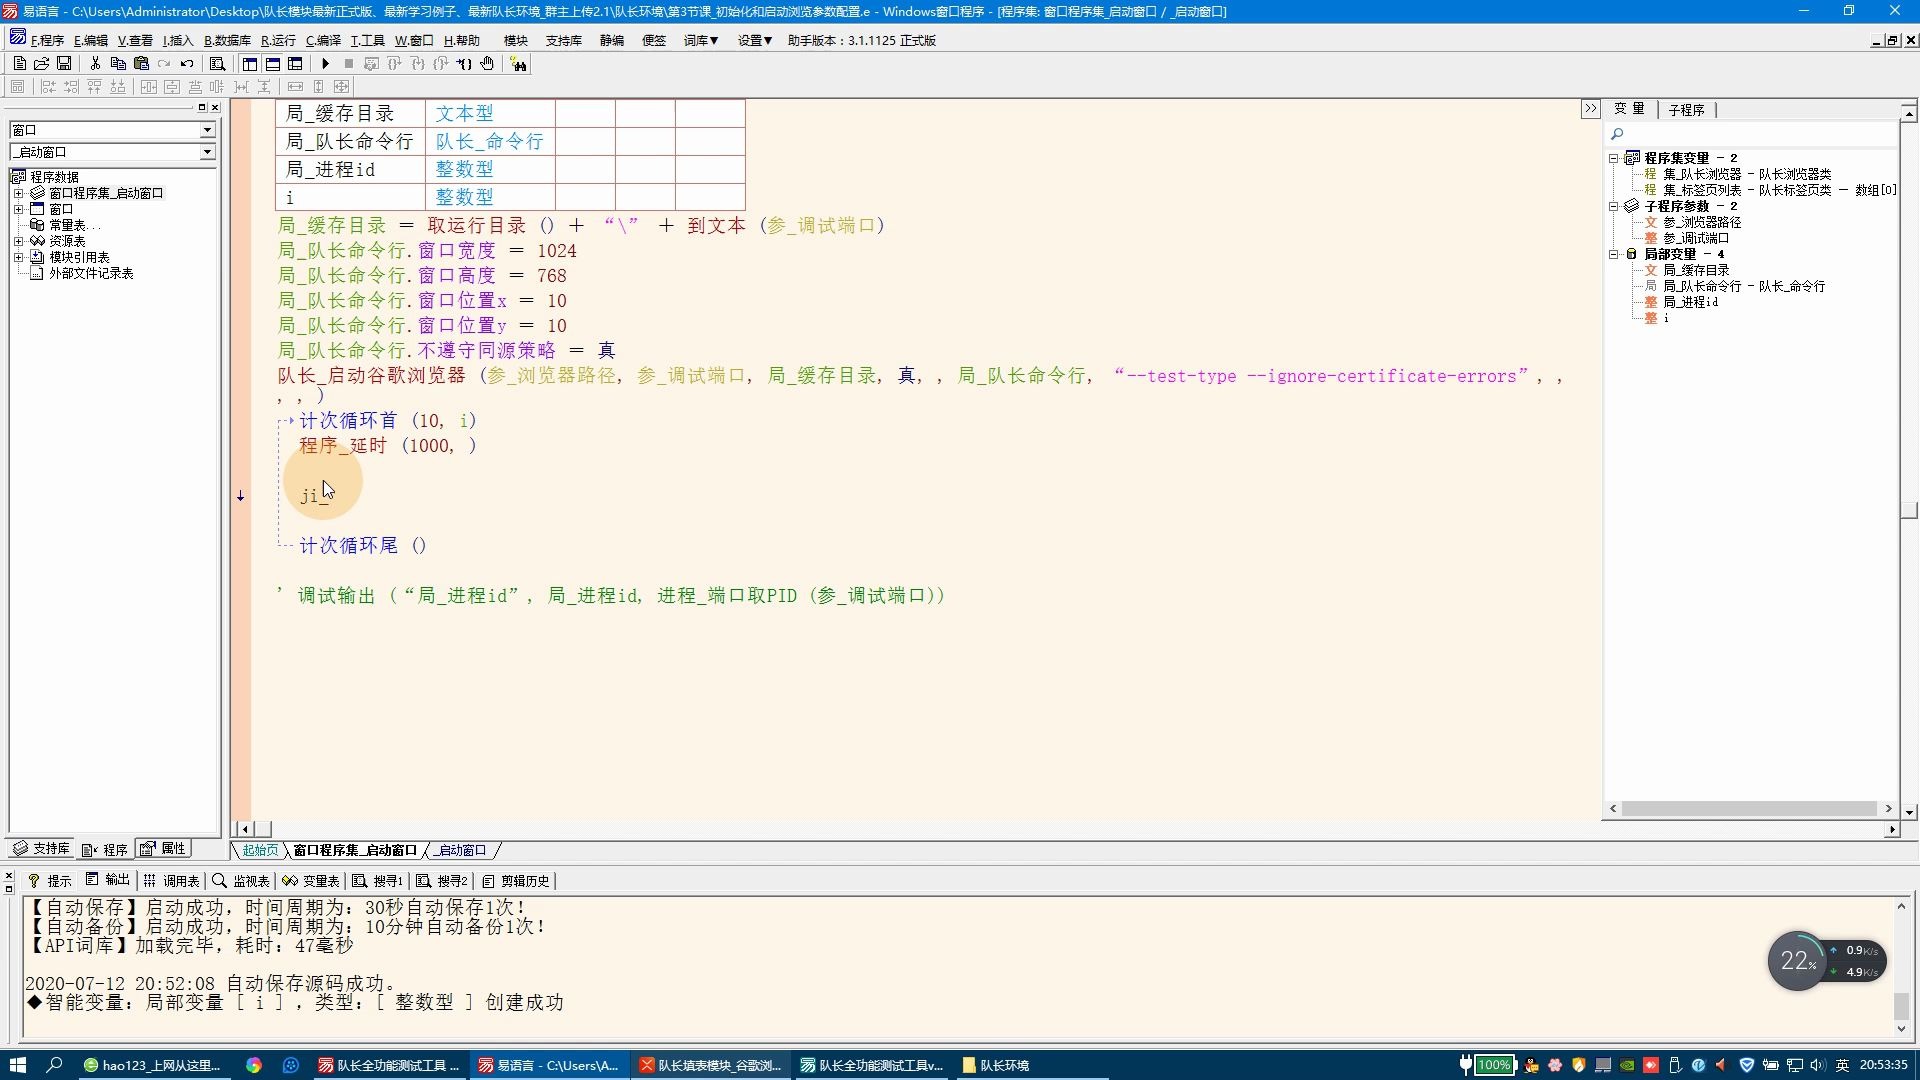
Task: Click the >> collapse panel button
Action: pos(1590,109)
